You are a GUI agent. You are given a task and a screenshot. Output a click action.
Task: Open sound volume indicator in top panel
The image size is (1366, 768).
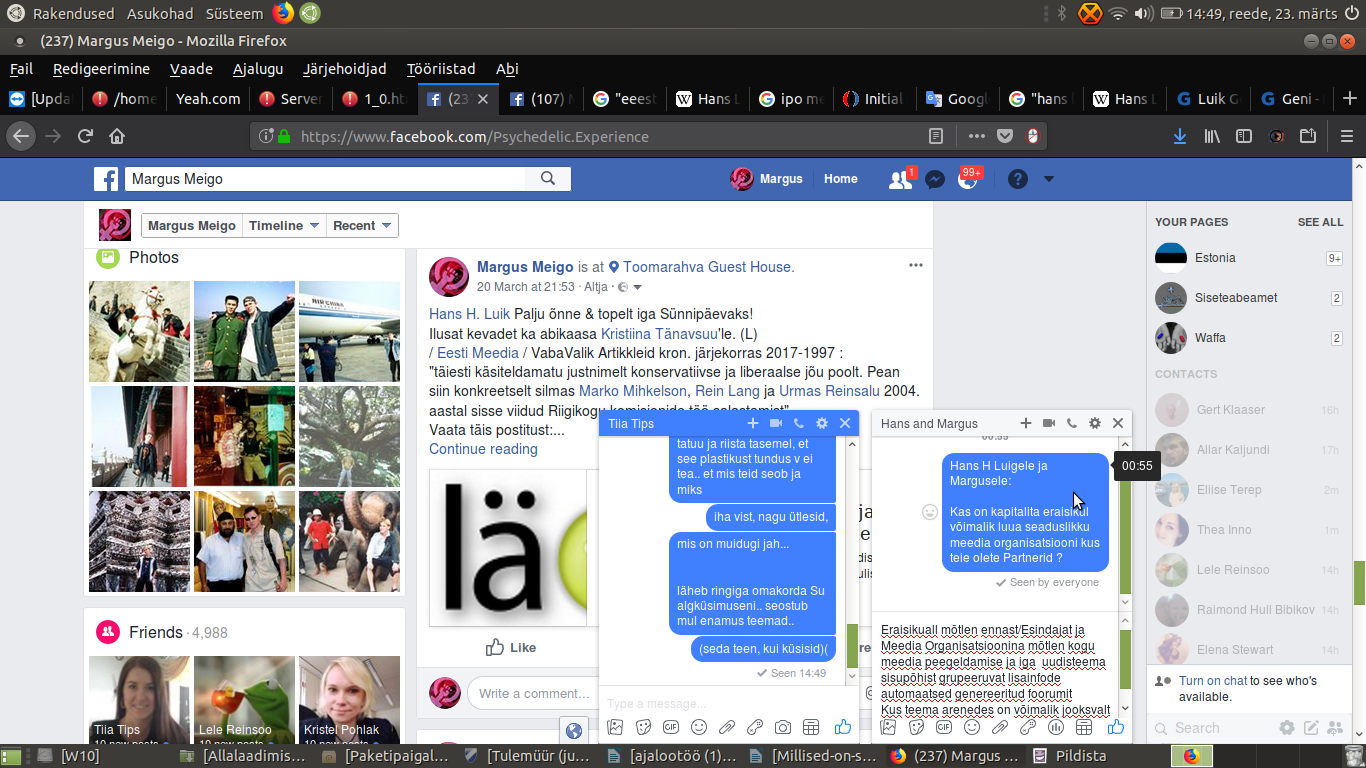(1142, 14)
